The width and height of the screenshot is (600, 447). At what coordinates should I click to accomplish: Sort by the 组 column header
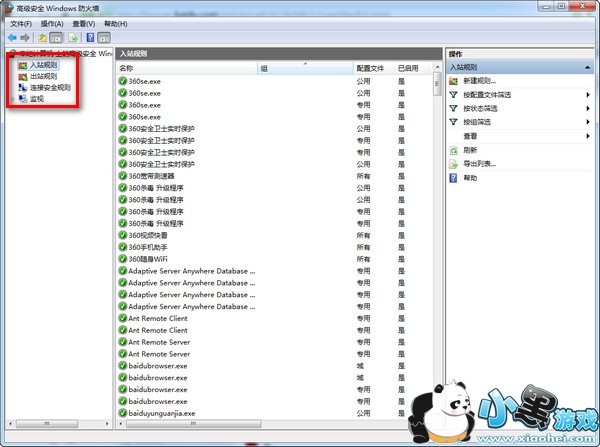(305, 68)
